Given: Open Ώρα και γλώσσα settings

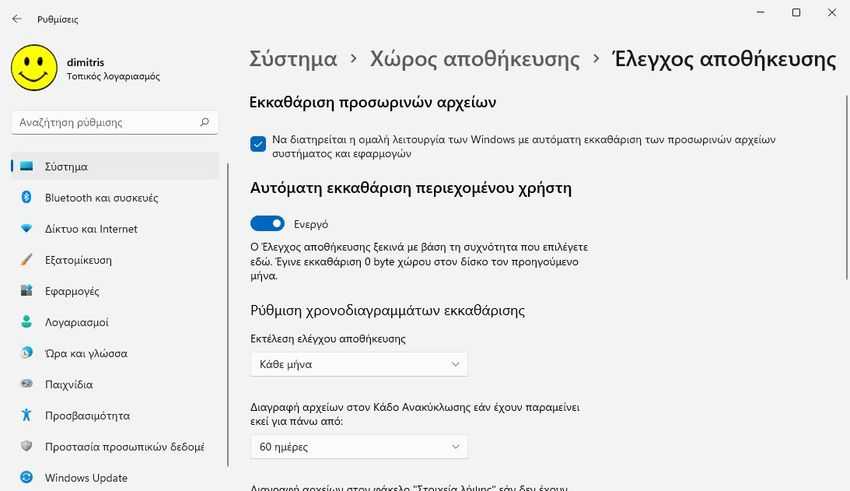Looking at the screenshot, I should tap(114, 353).
